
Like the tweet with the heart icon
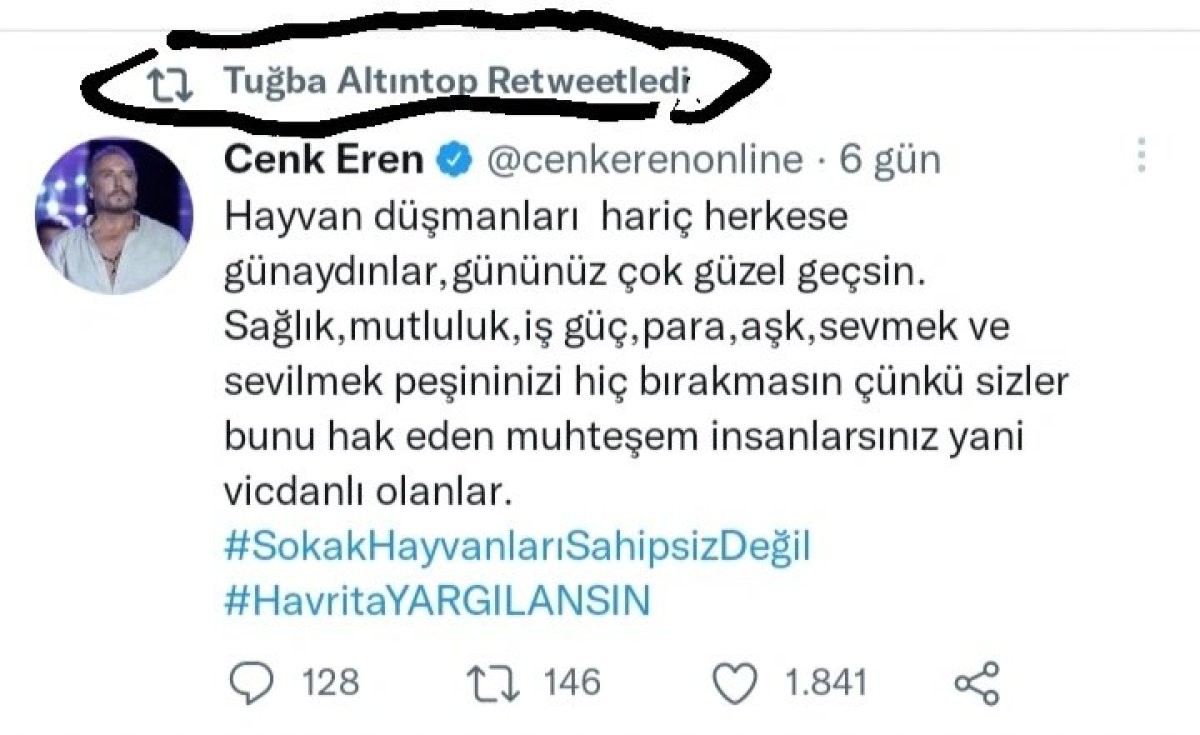738,684
